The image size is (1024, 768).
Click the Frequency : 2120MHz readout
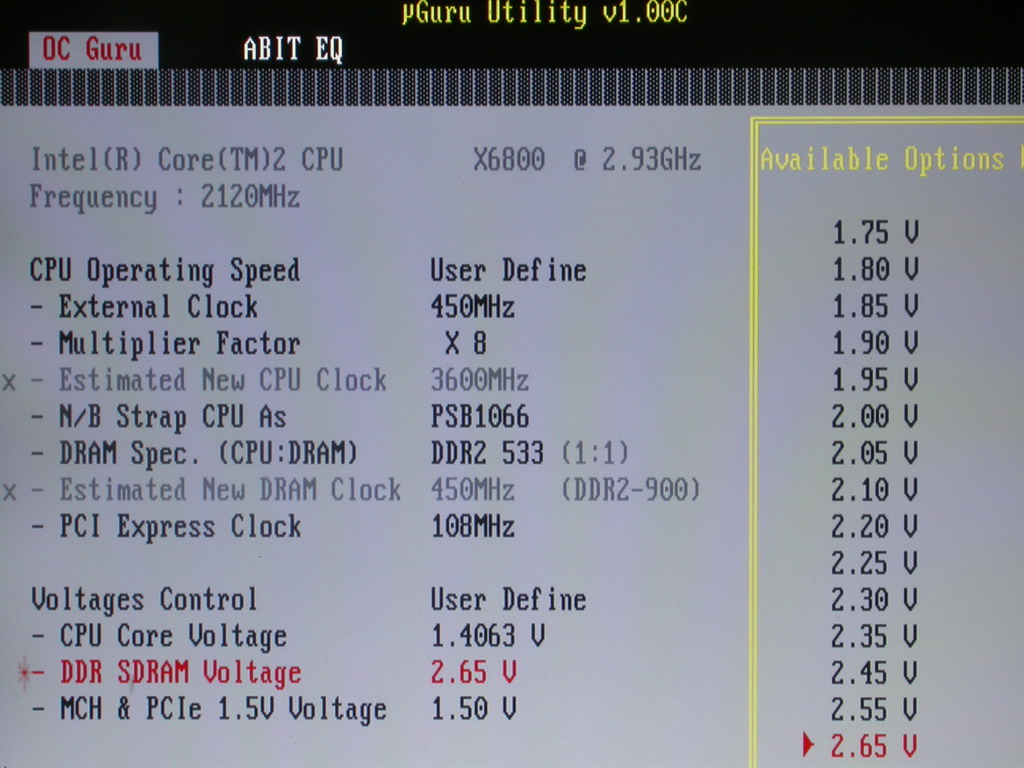[165, 197]
